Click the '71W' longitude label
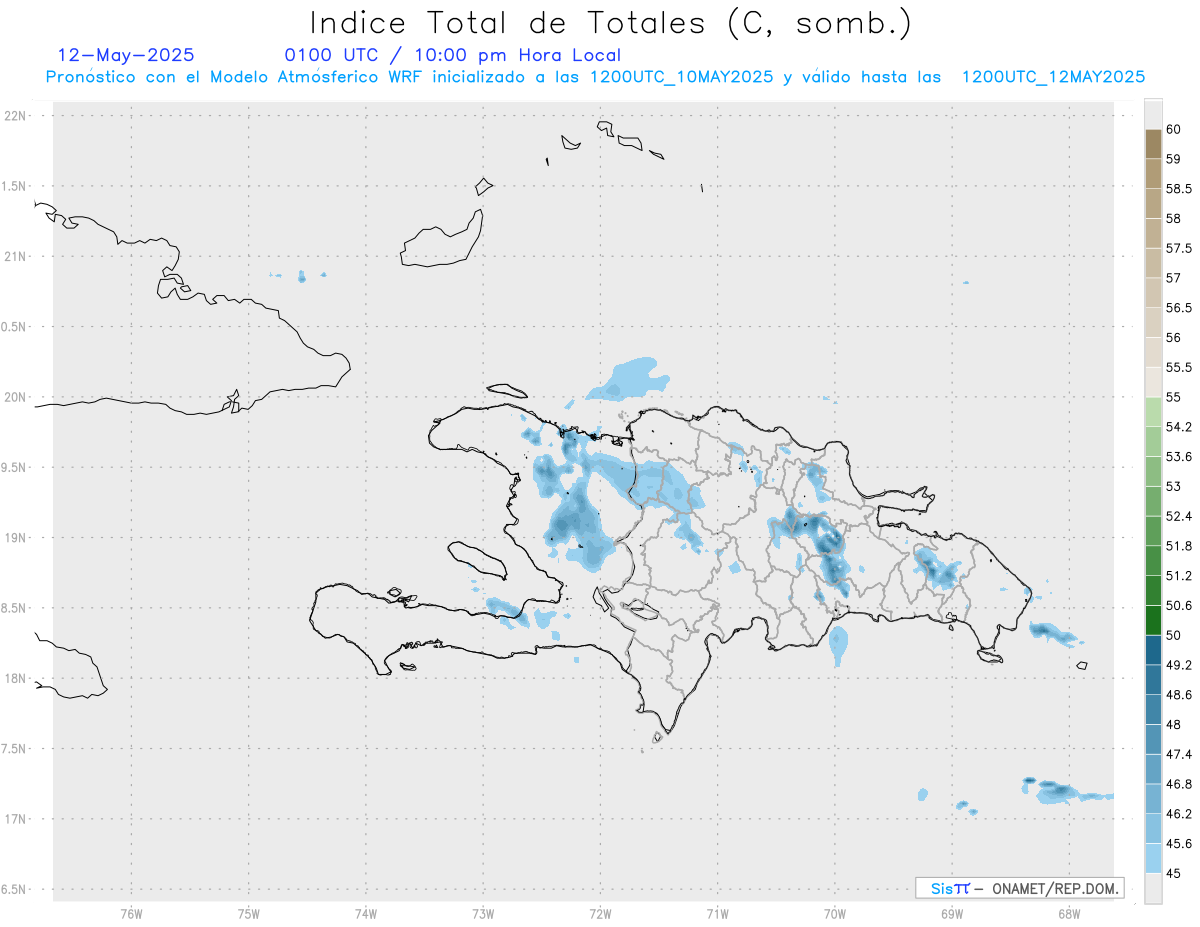The image size is (1200, 927). [x=717, y=915]
